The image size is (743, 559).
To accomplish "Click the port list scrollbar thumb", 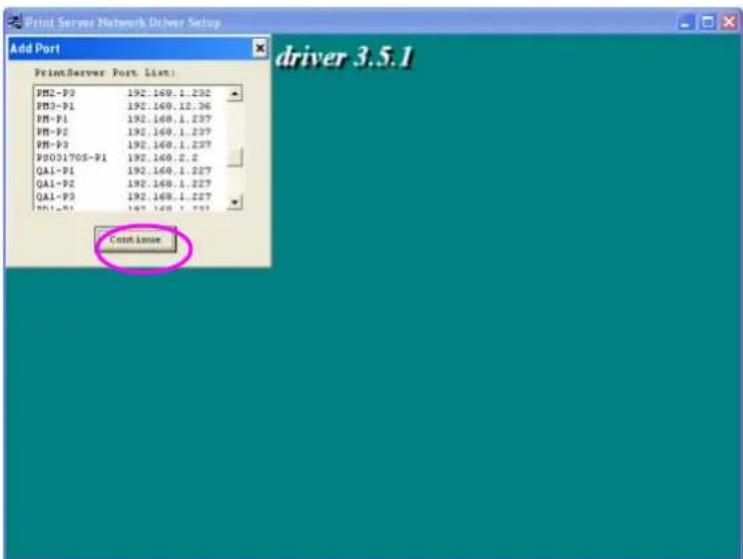I will point(235,158).
